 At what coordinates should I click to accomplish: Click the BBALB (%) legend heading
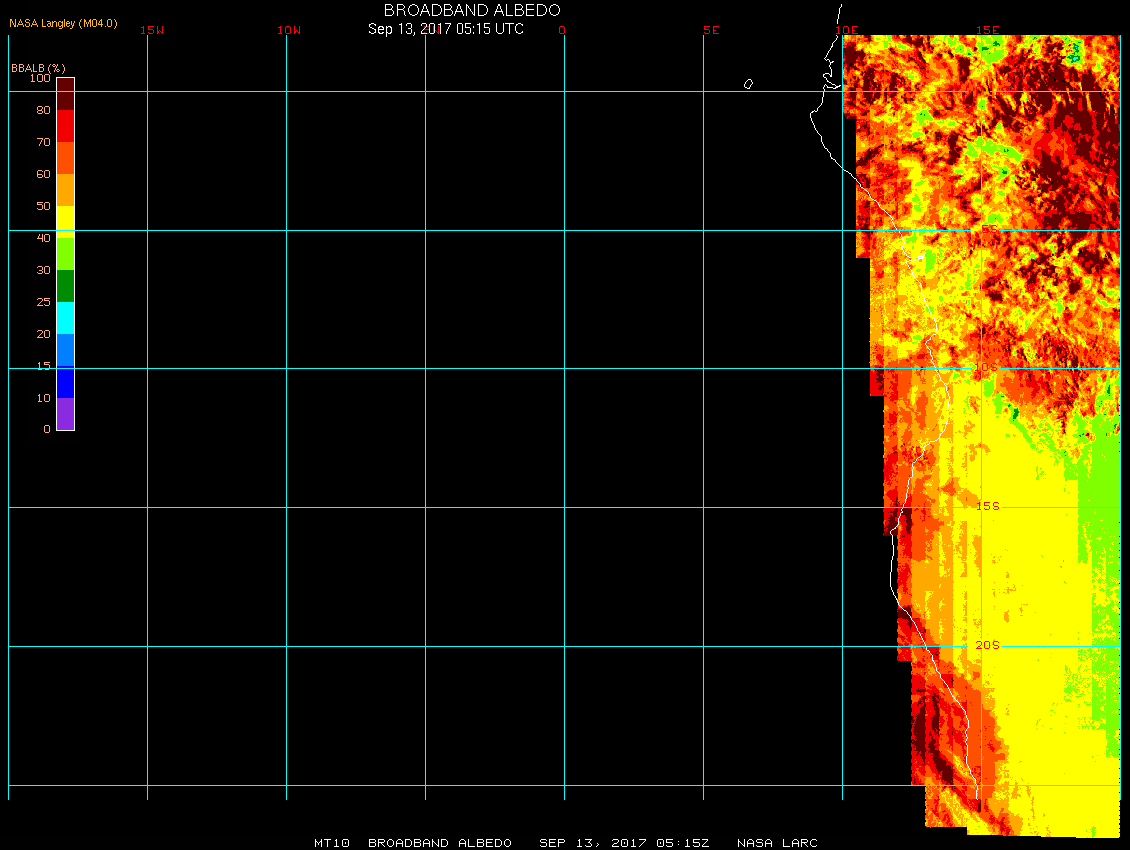tap(37, 68)
